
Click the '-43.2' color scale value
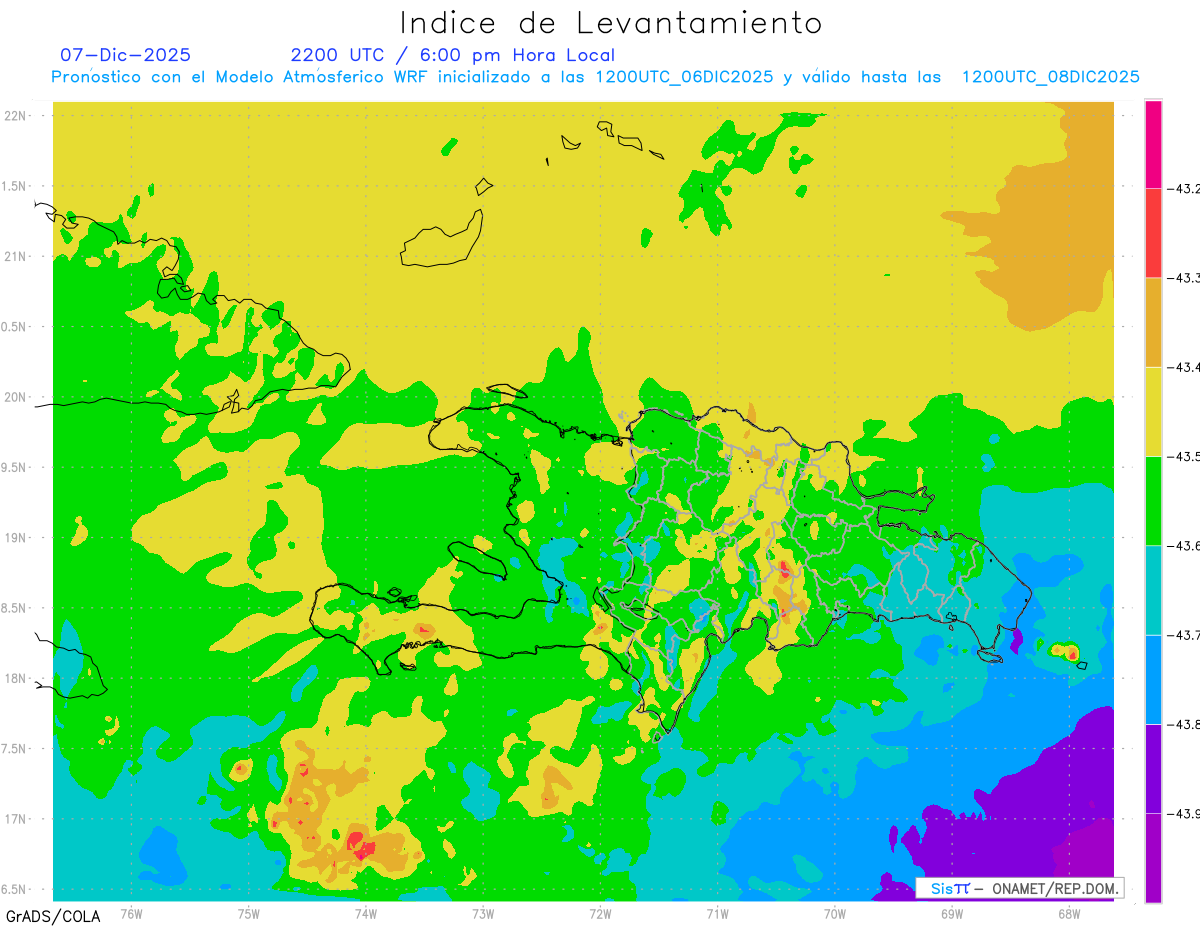[1183, 188]
